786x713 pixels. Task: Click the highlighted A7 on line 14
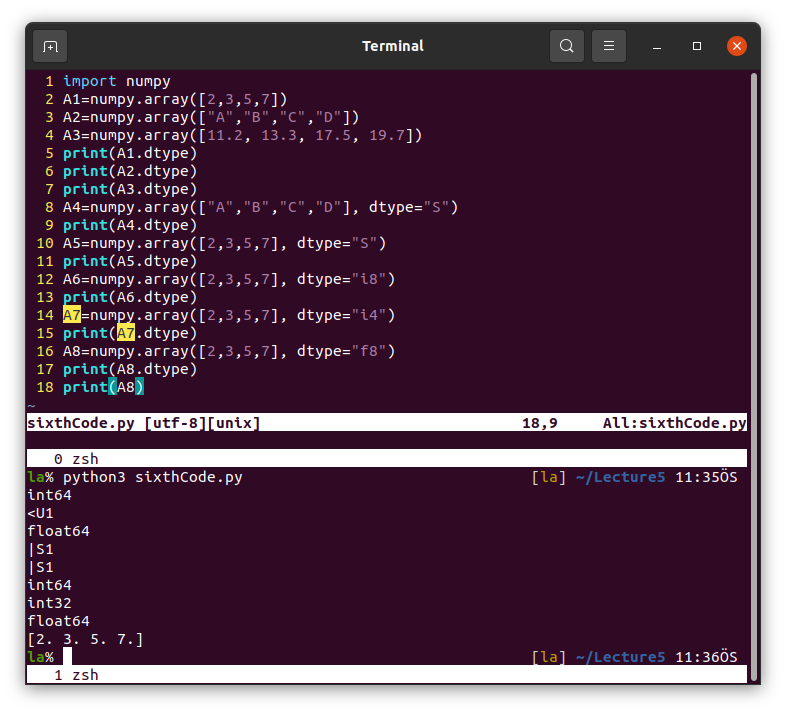(72, 315)
